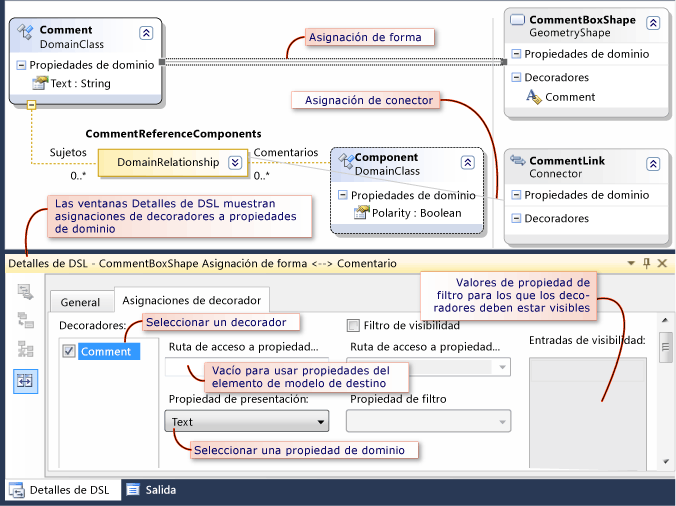Click scroll down arrow in DSL Details pane
Image resolution: width=676 pixels, height=506 pixels.
[665, 461]
